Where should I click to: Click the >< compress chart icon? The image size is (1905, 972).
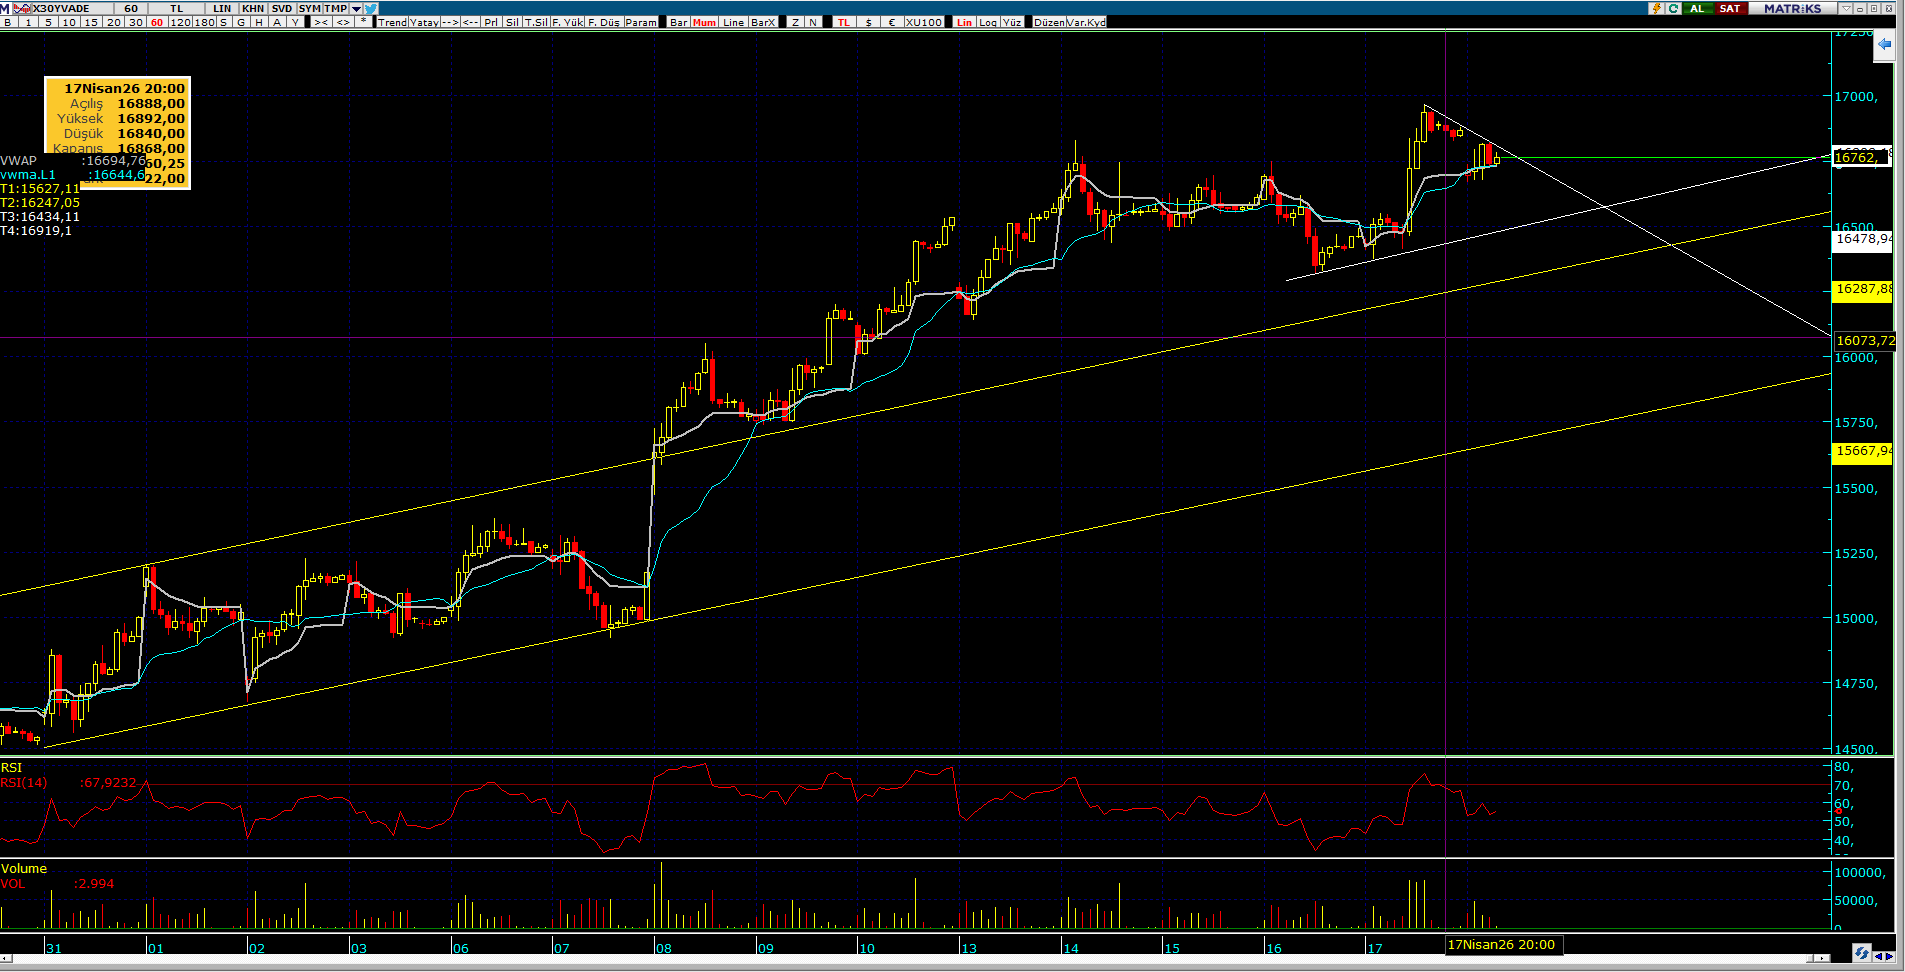click(320, 22)
